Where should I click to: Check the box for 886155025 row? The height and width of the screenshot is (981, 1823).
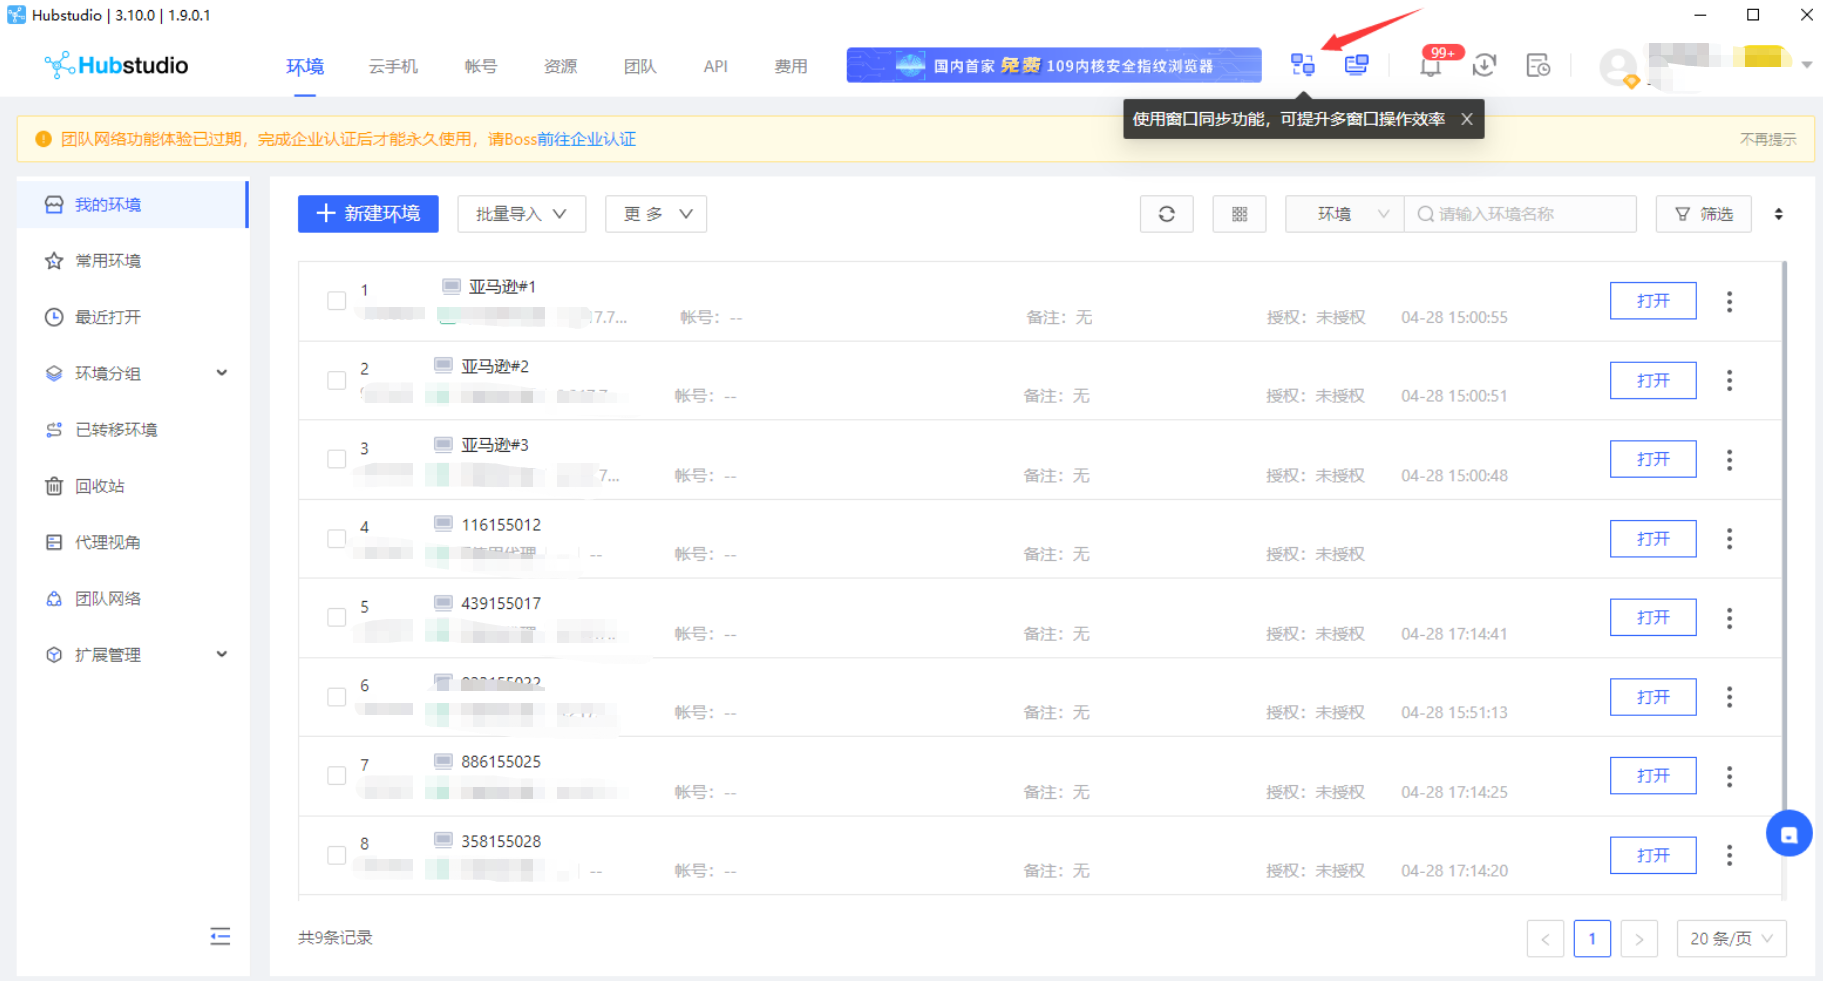(337, 776)
